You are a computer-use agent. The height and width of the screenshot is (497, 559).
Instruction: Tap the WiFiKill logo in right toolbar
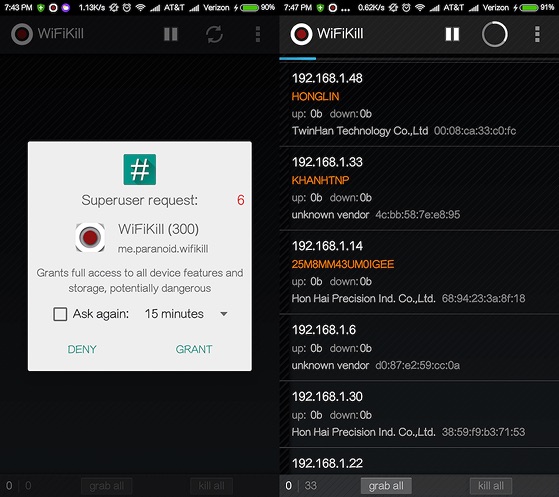click(301, 34)
